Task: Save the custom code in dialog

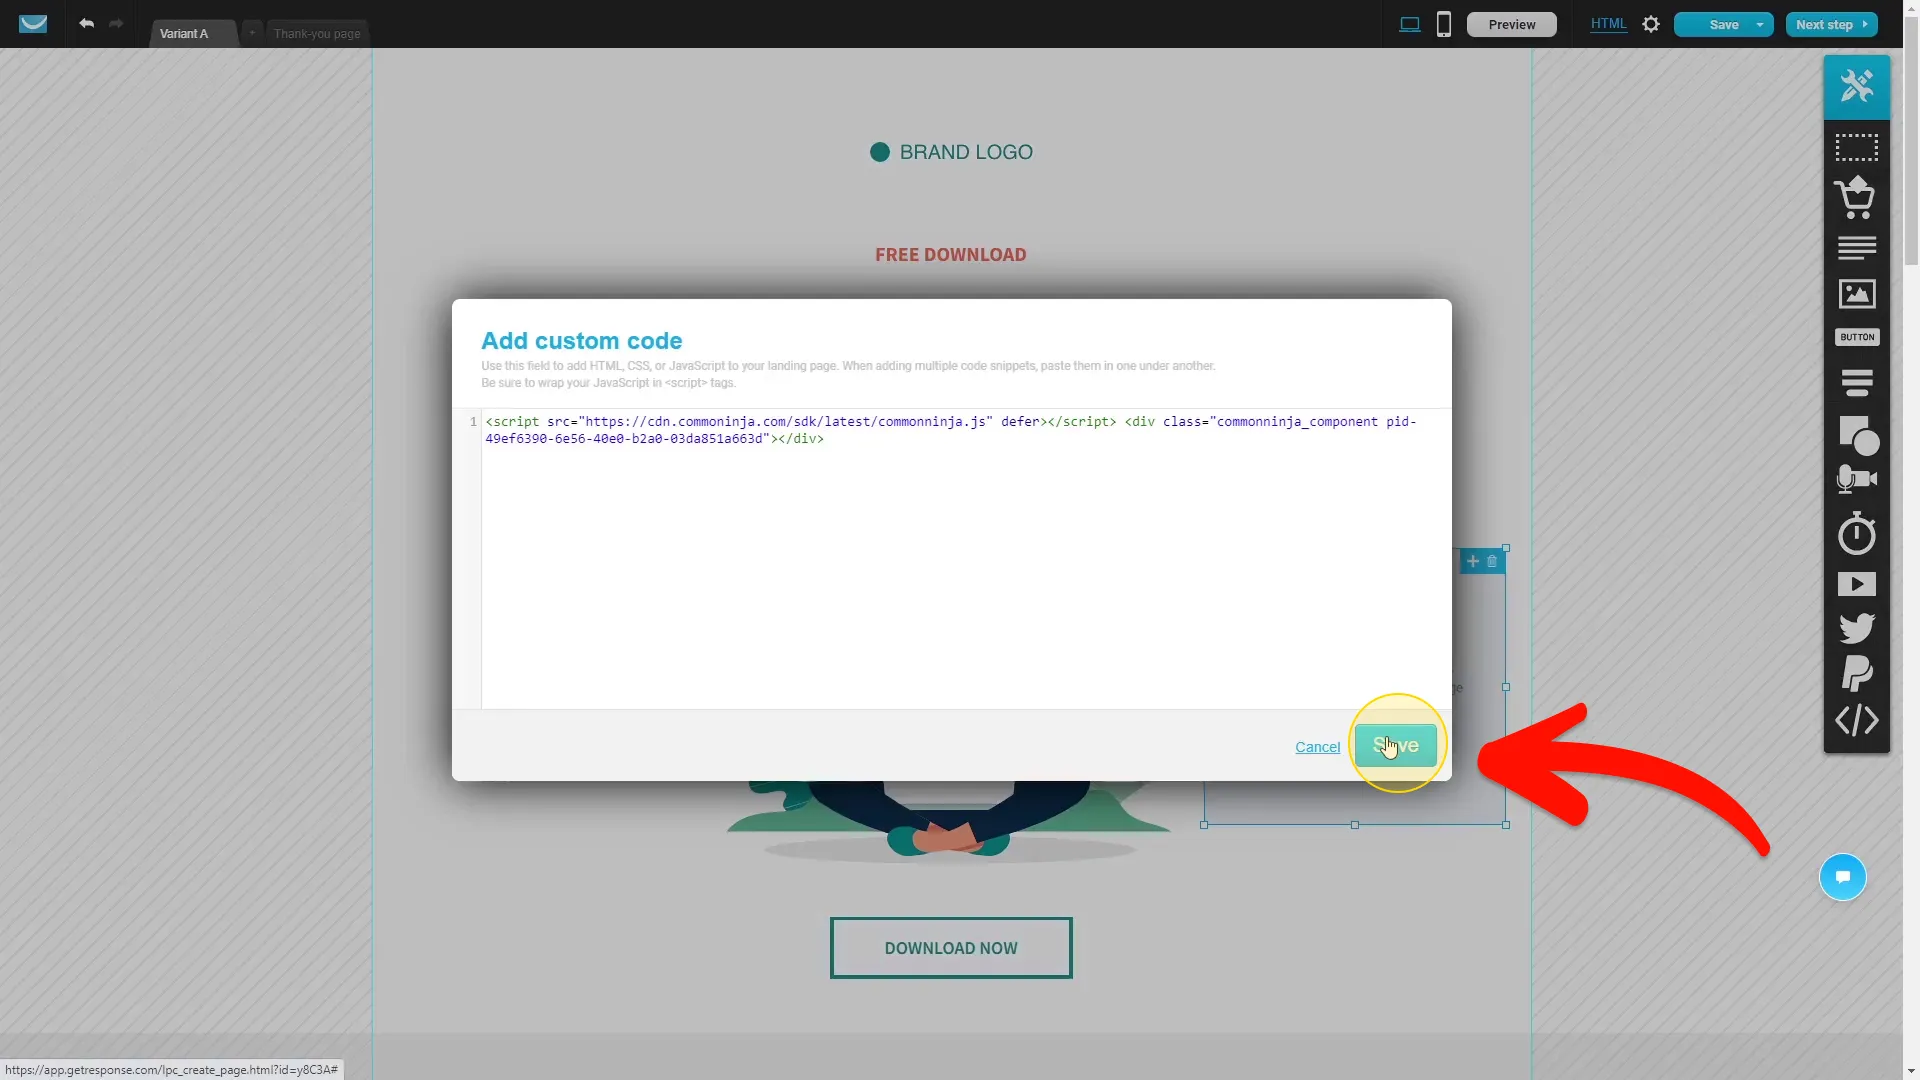Action: point(1395,745)
